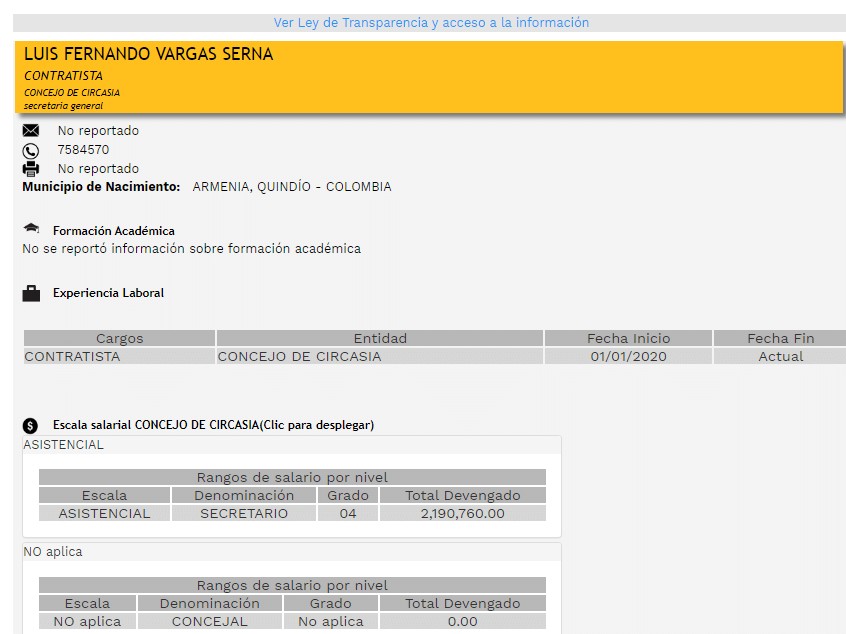Click the telephone icon
This screenshot has height=634, width=846.
pos(31,151)
